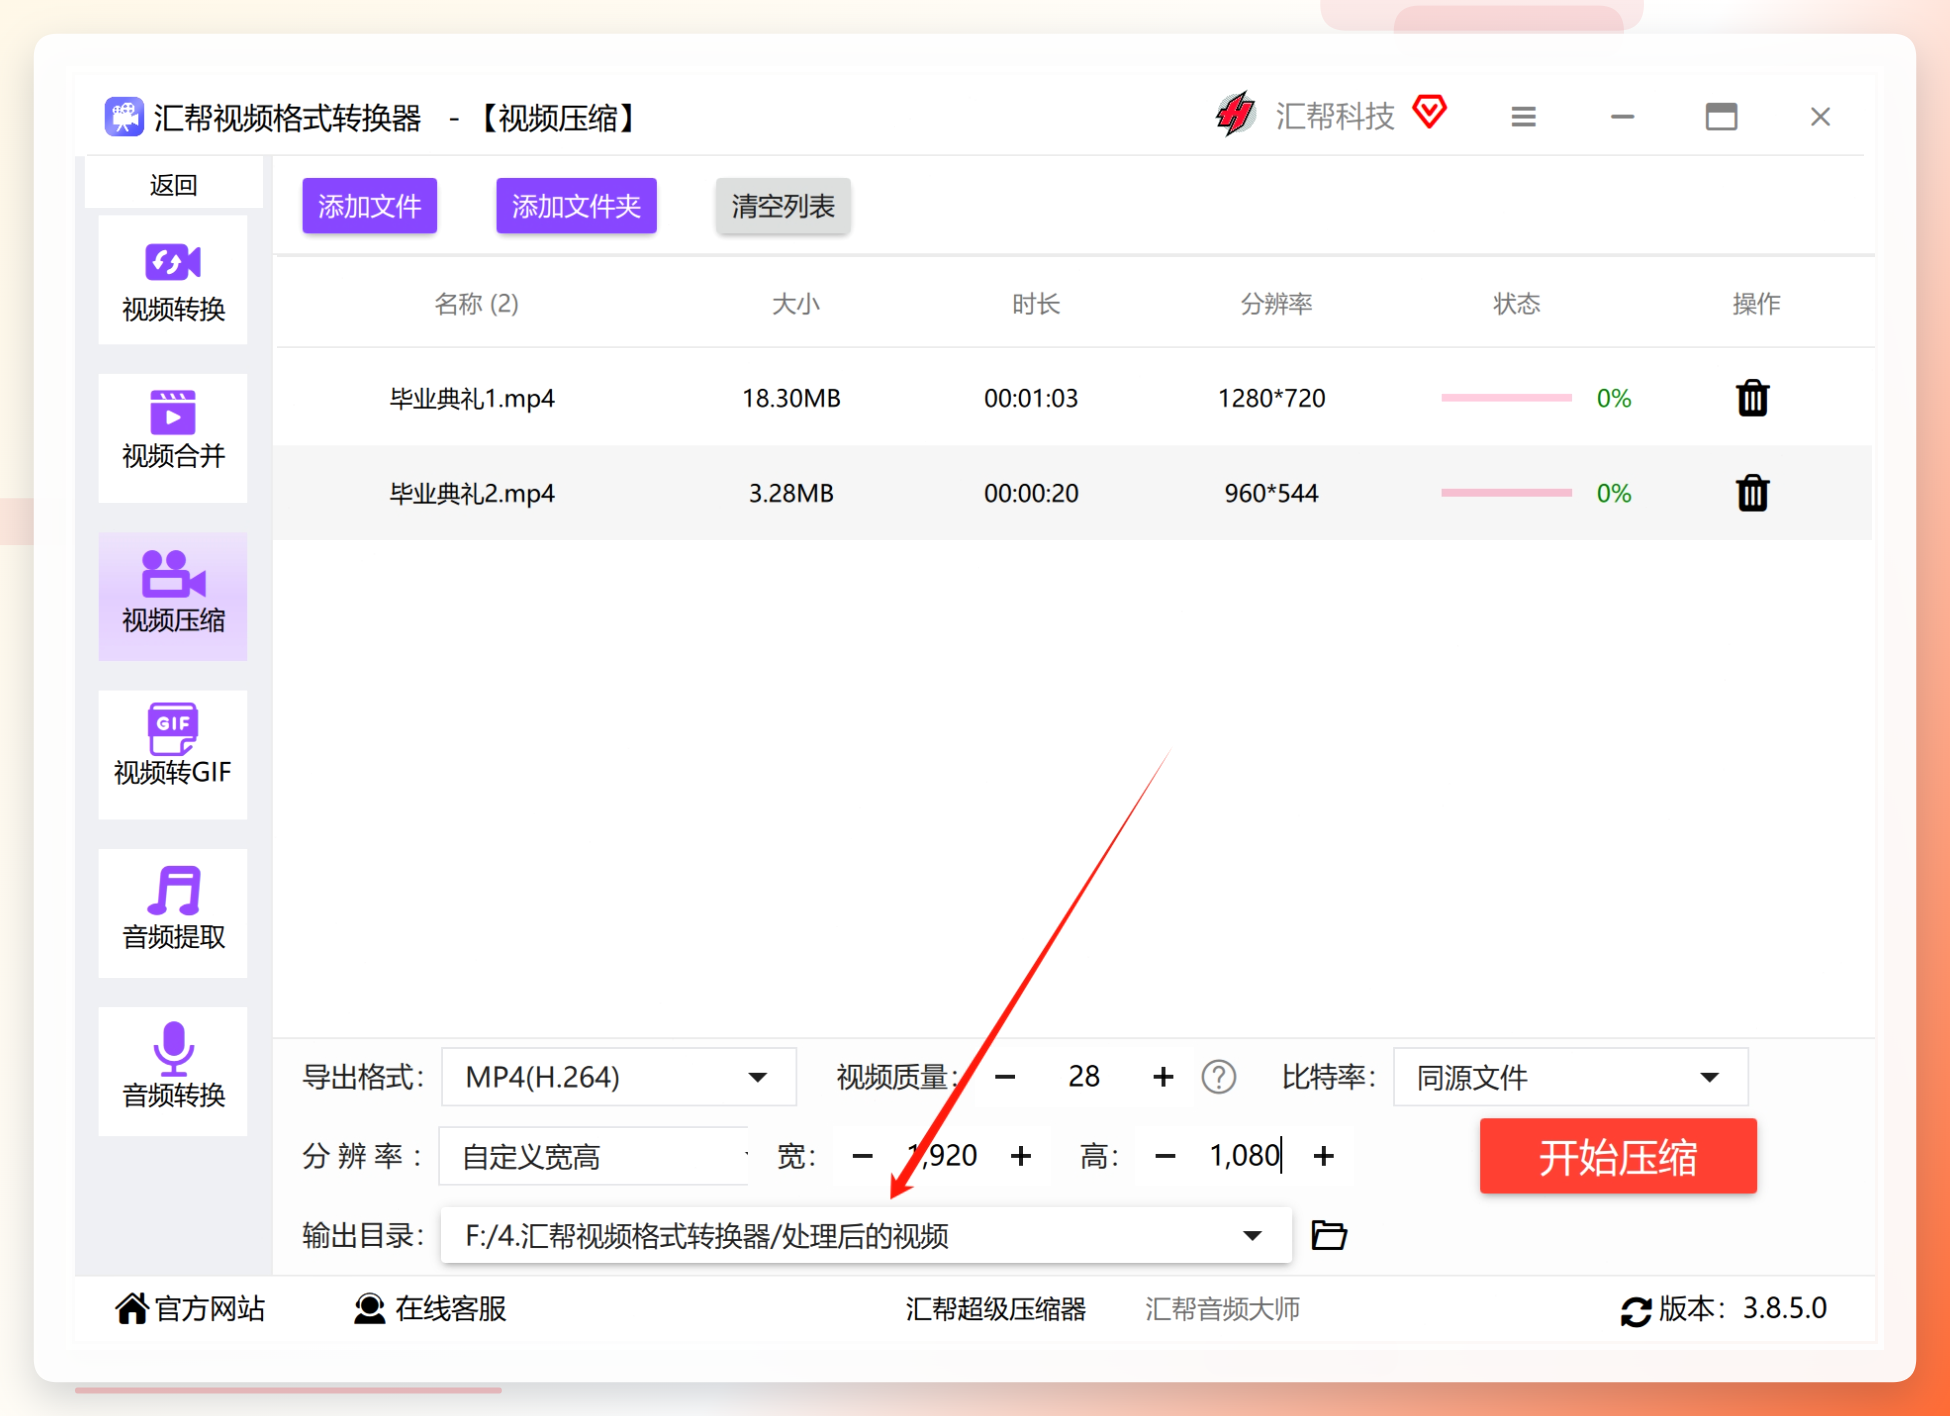Image resolution: width=1950 pixels, height=1416 pixels.
Task: Click the 18.30MB size cell
Action: tap(791, 398)
